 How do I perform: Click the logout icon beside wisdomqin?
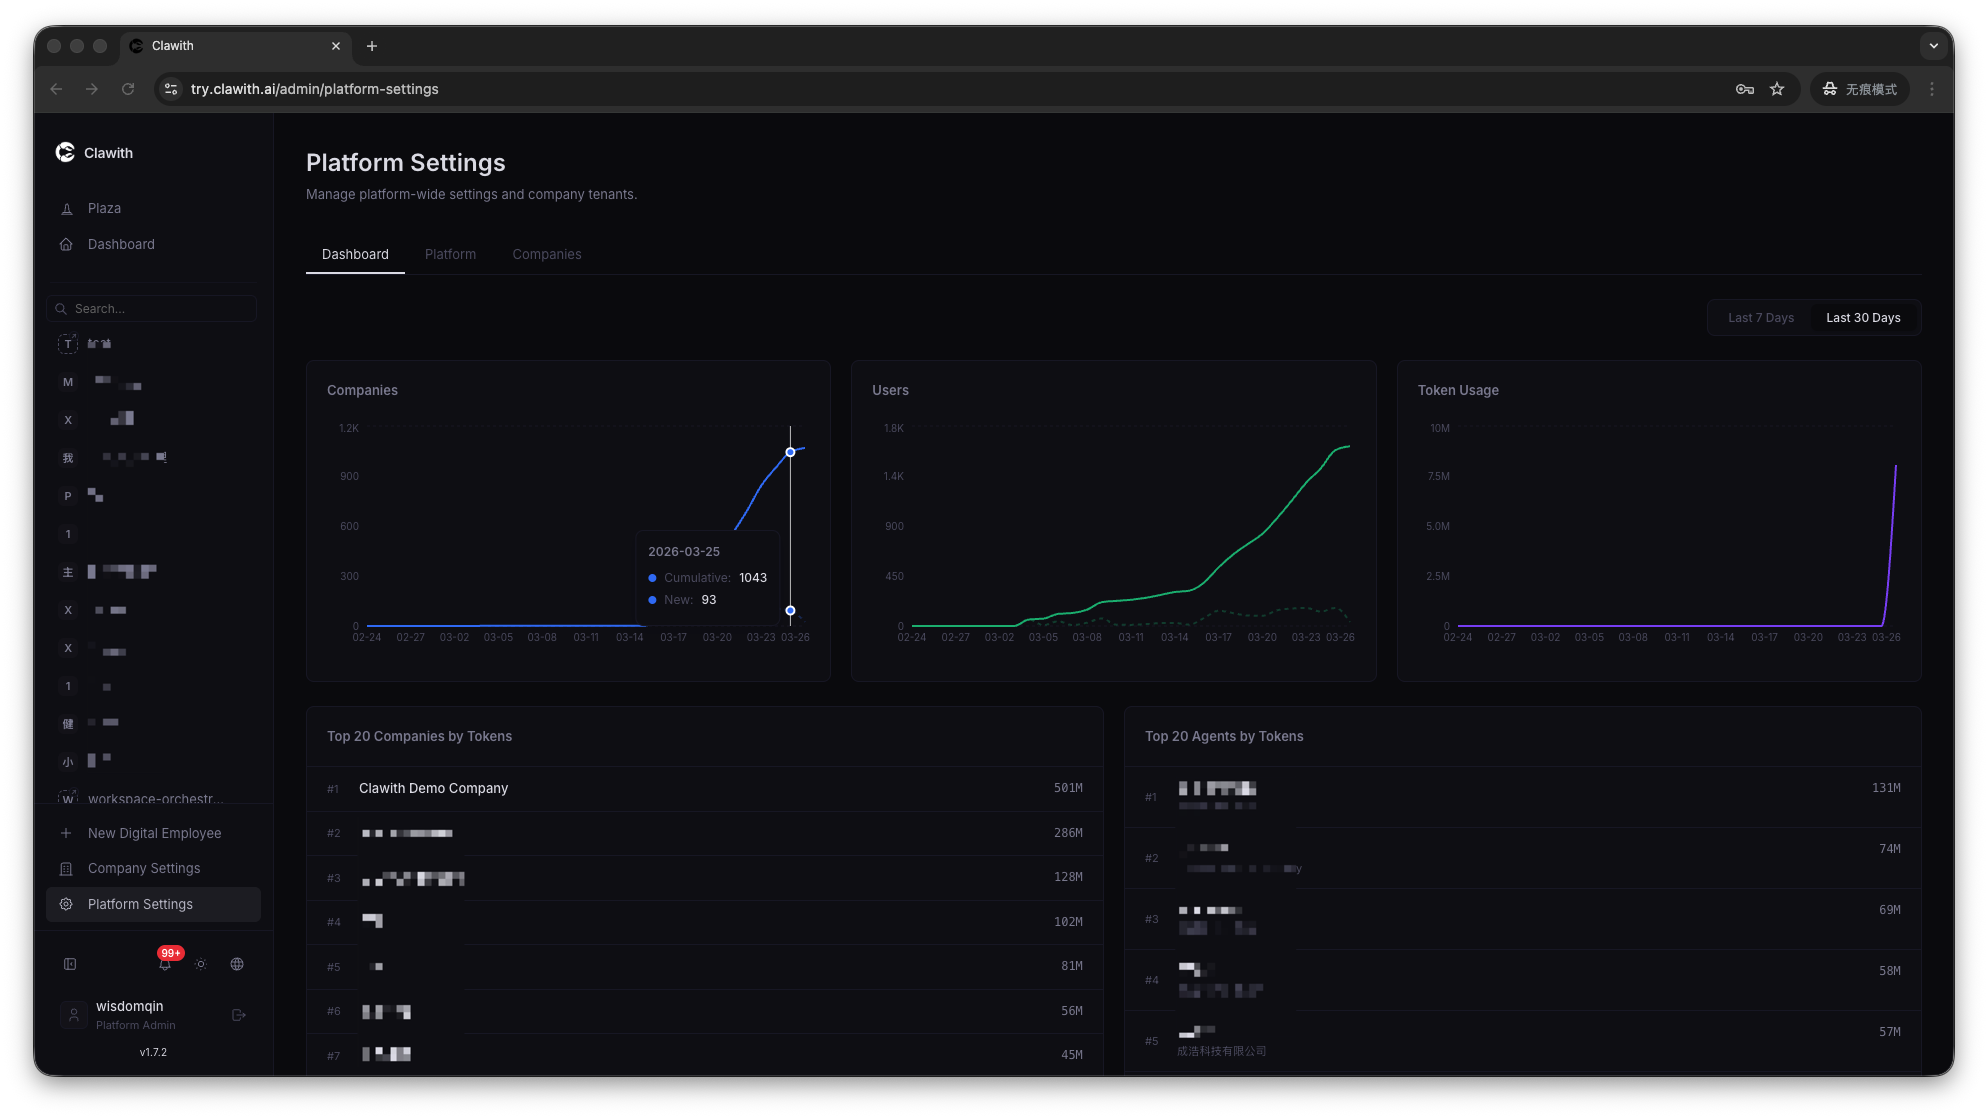(x=239, y=1015)
